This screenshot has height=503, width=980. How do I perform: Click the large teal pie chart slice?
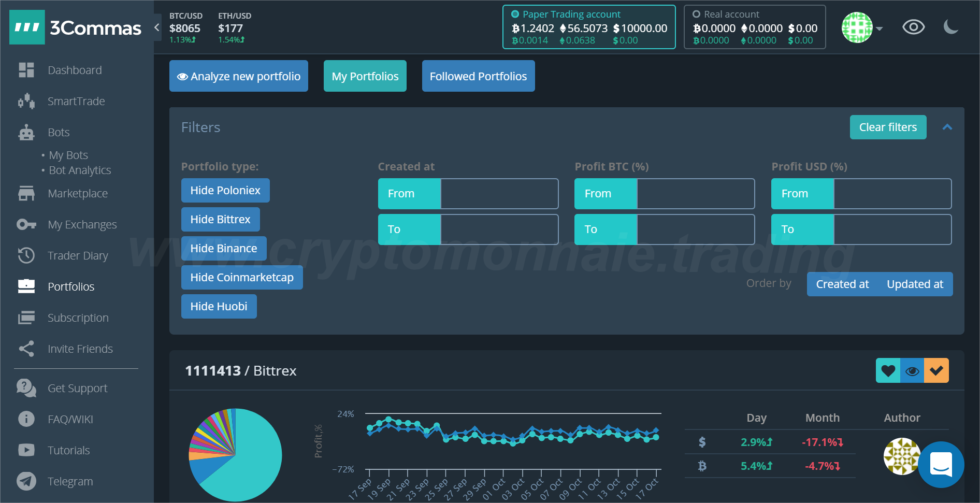coord(250,459)
